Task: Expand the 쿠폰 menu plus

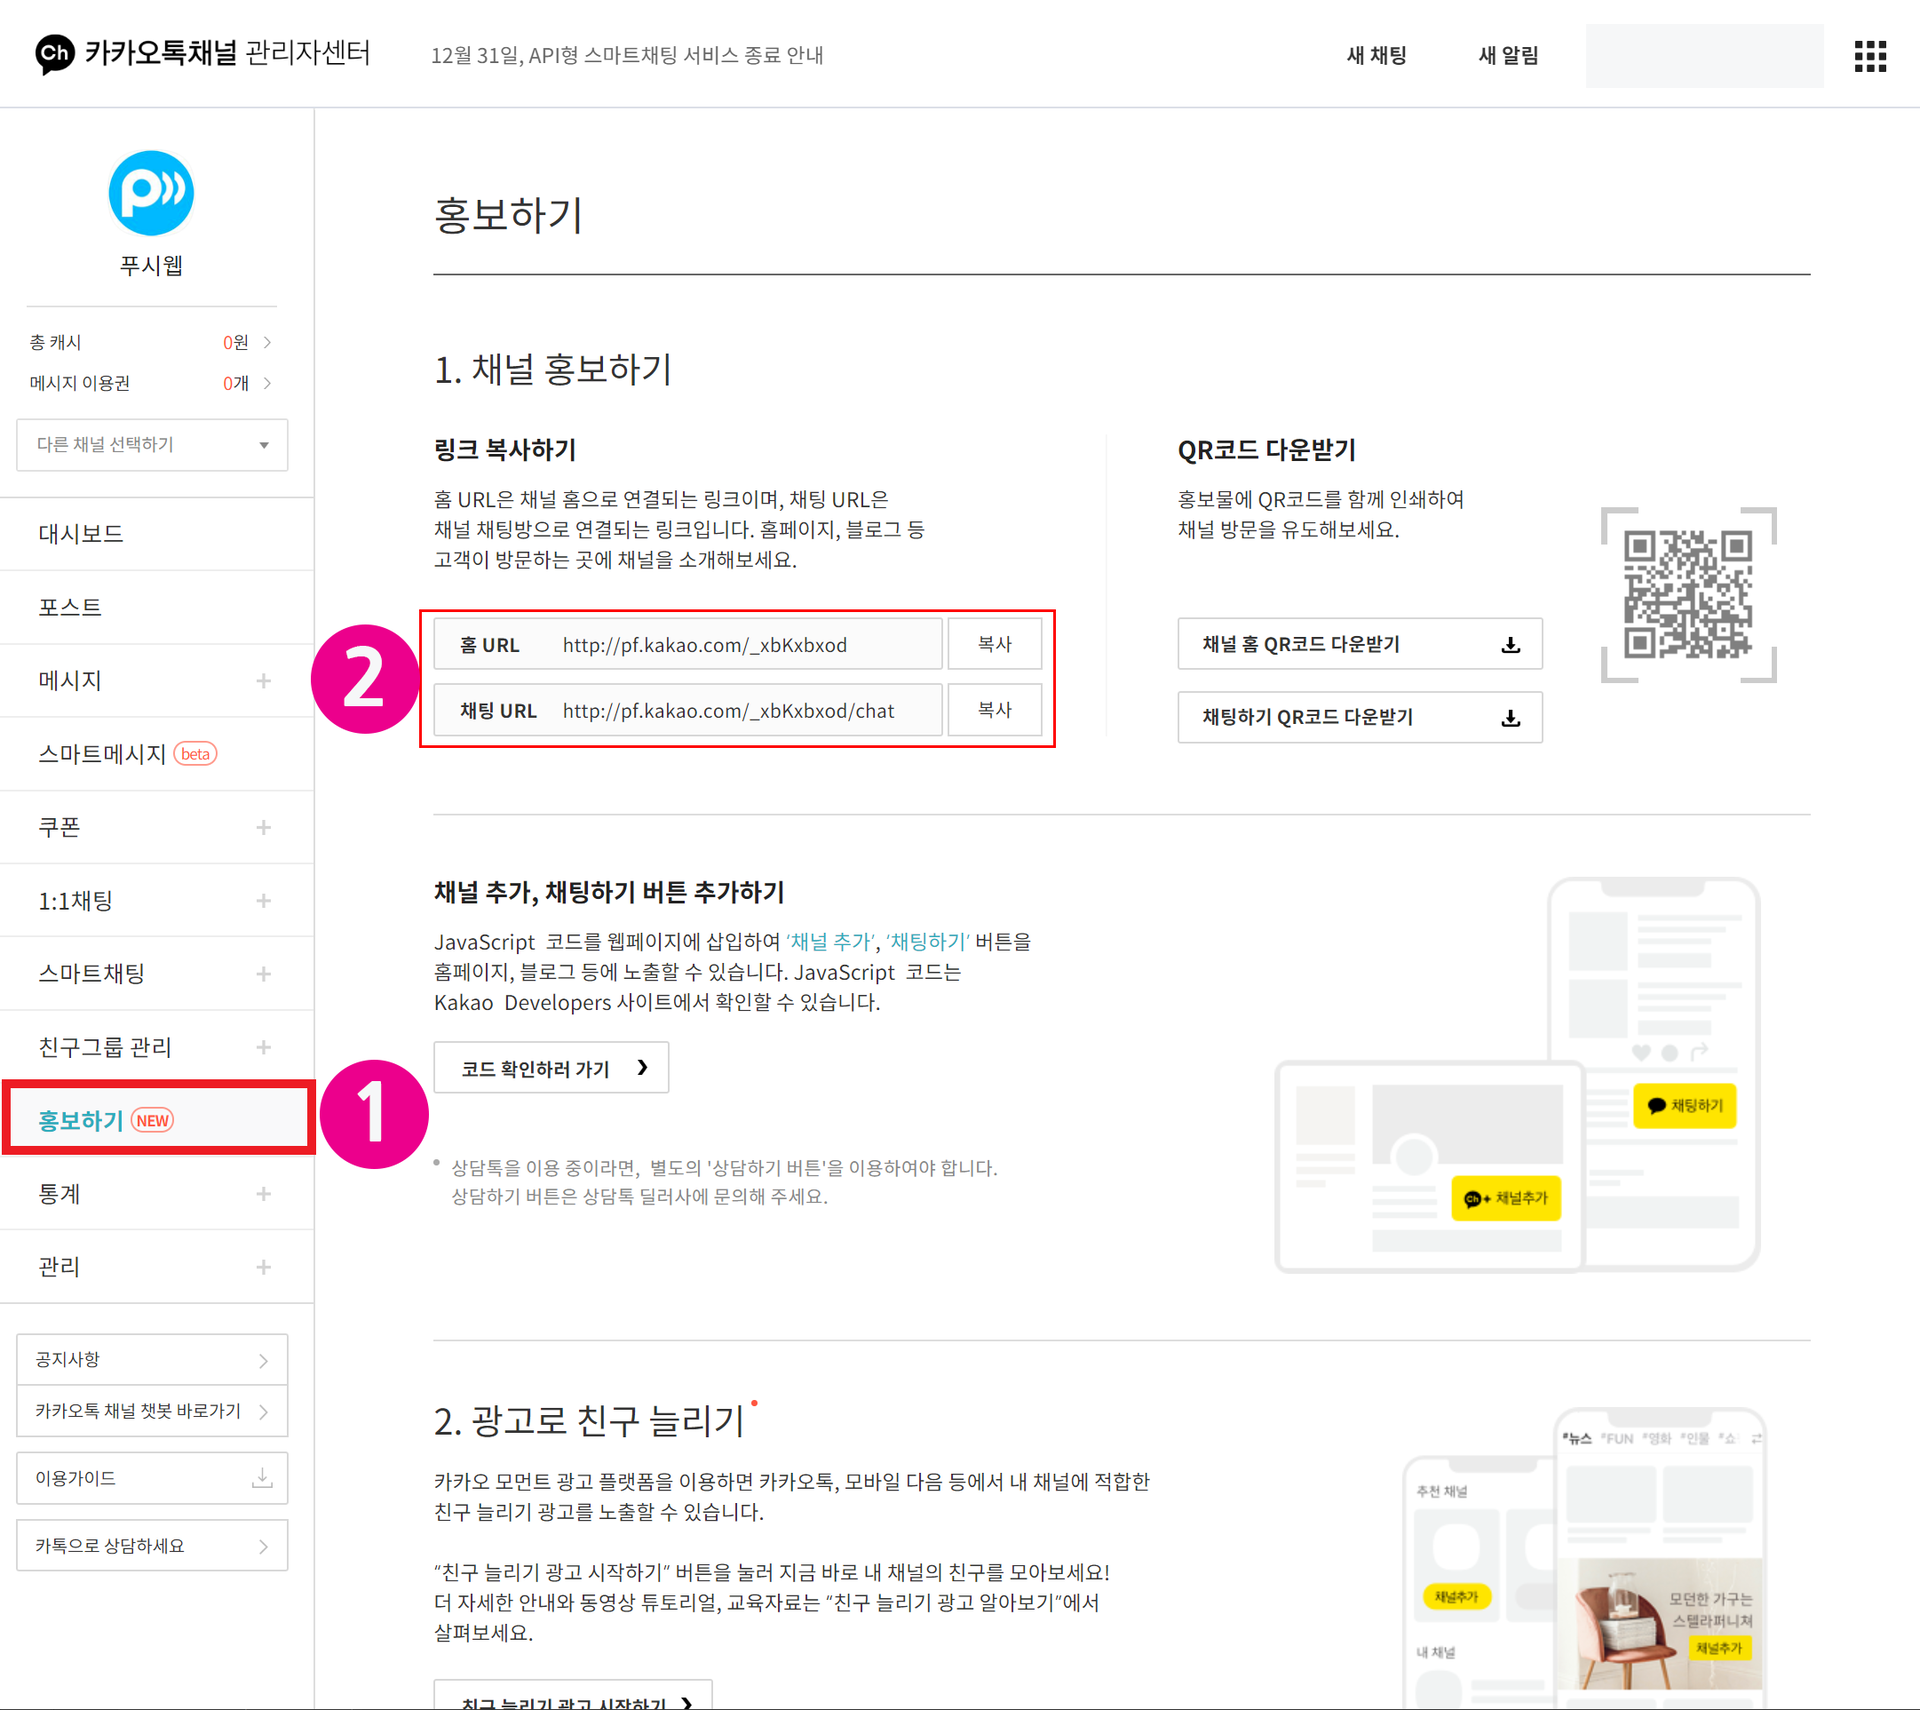Action: point(263,827)
